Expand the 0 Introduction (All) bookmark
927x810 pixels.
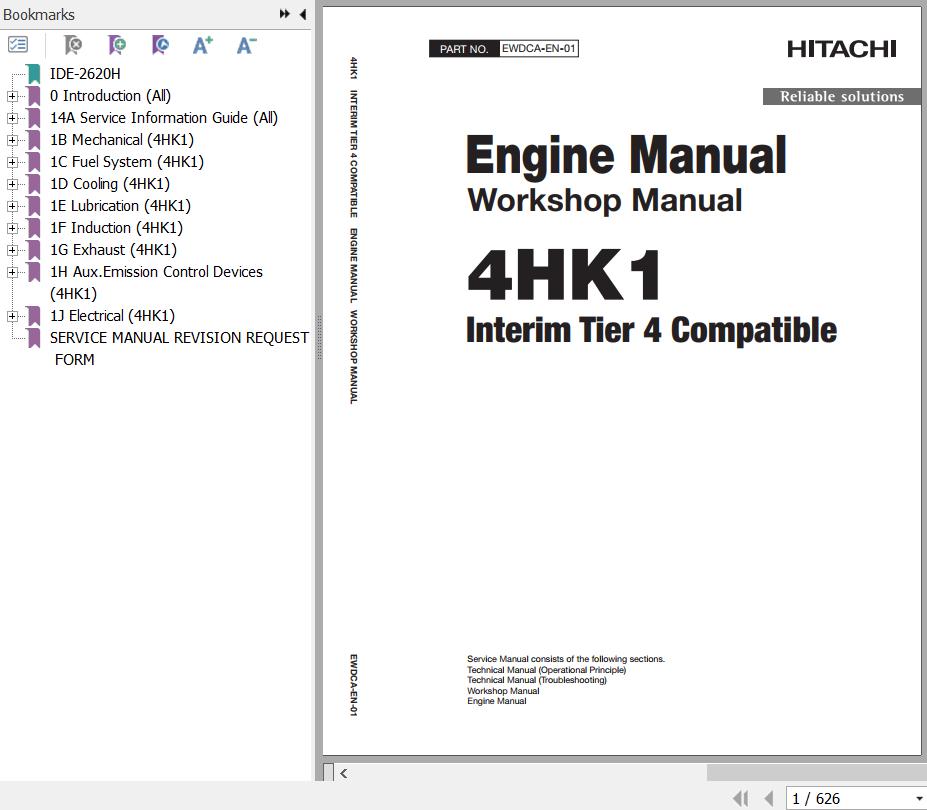(x=12, y=96)
